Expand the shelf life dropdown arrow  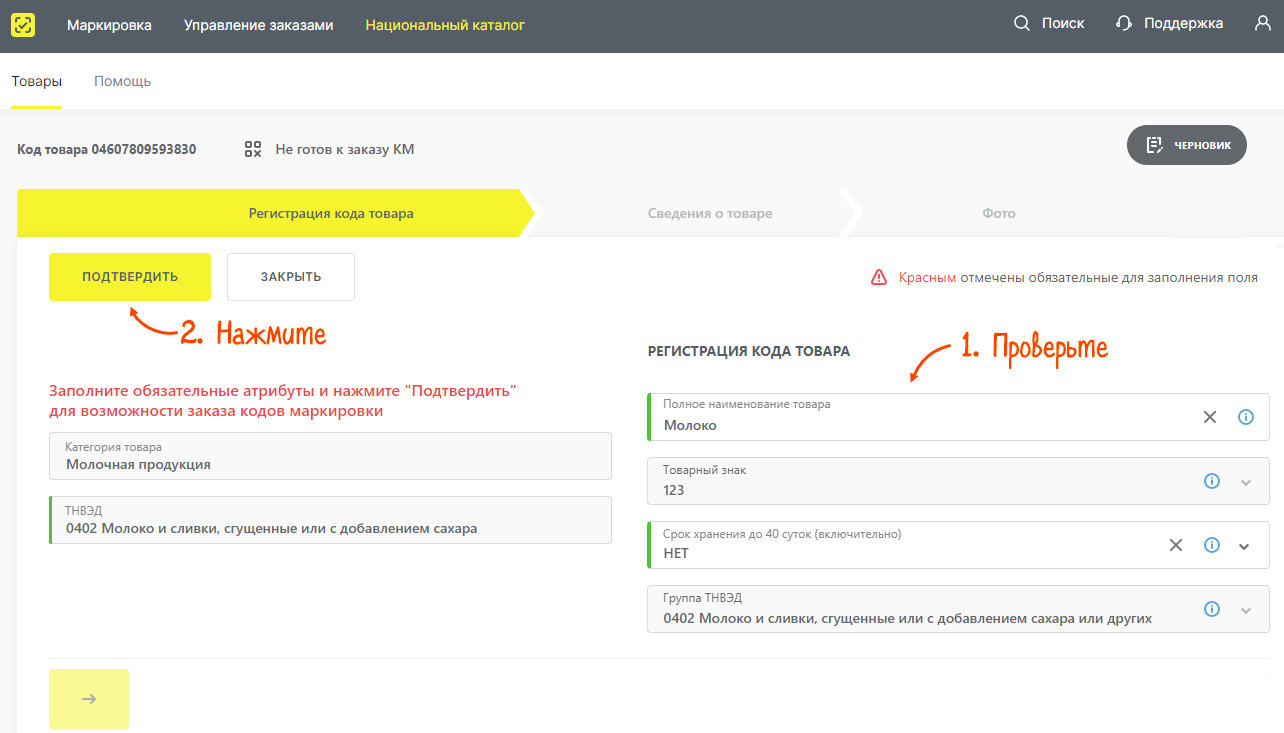[1245, 546]
